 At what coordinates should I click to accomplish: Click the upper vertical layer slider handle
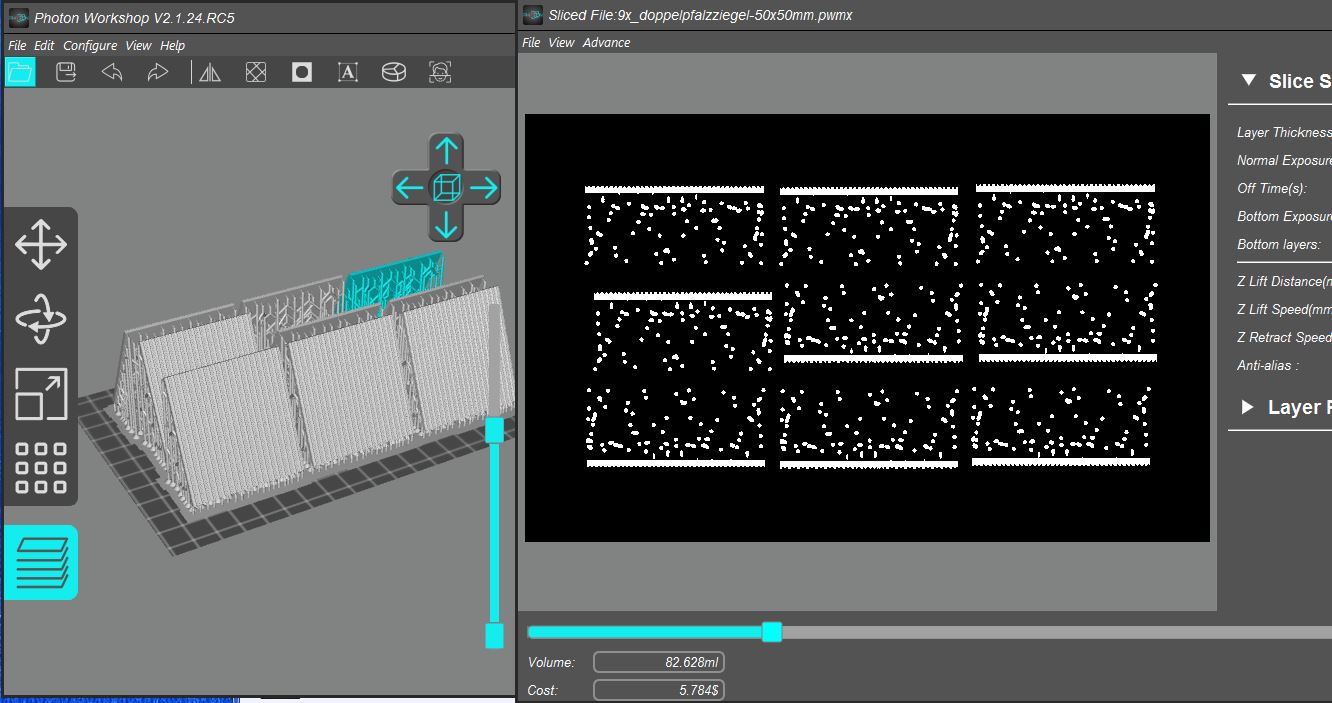click(x=494, y=430)
